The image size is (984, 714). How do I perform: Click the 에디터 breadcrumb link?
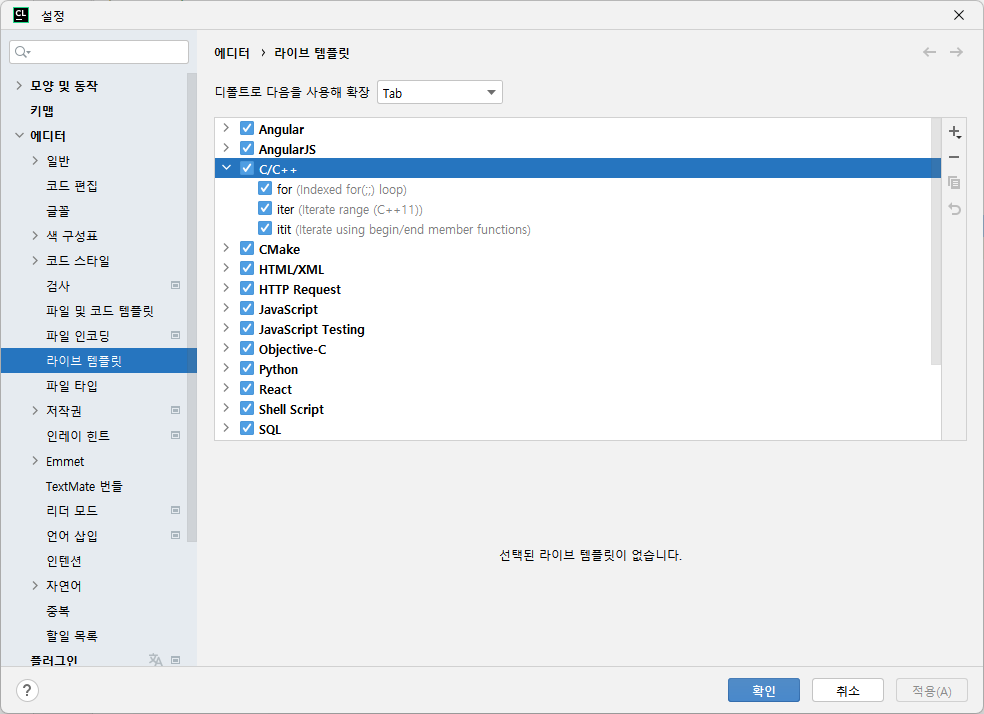pos(232,53)
